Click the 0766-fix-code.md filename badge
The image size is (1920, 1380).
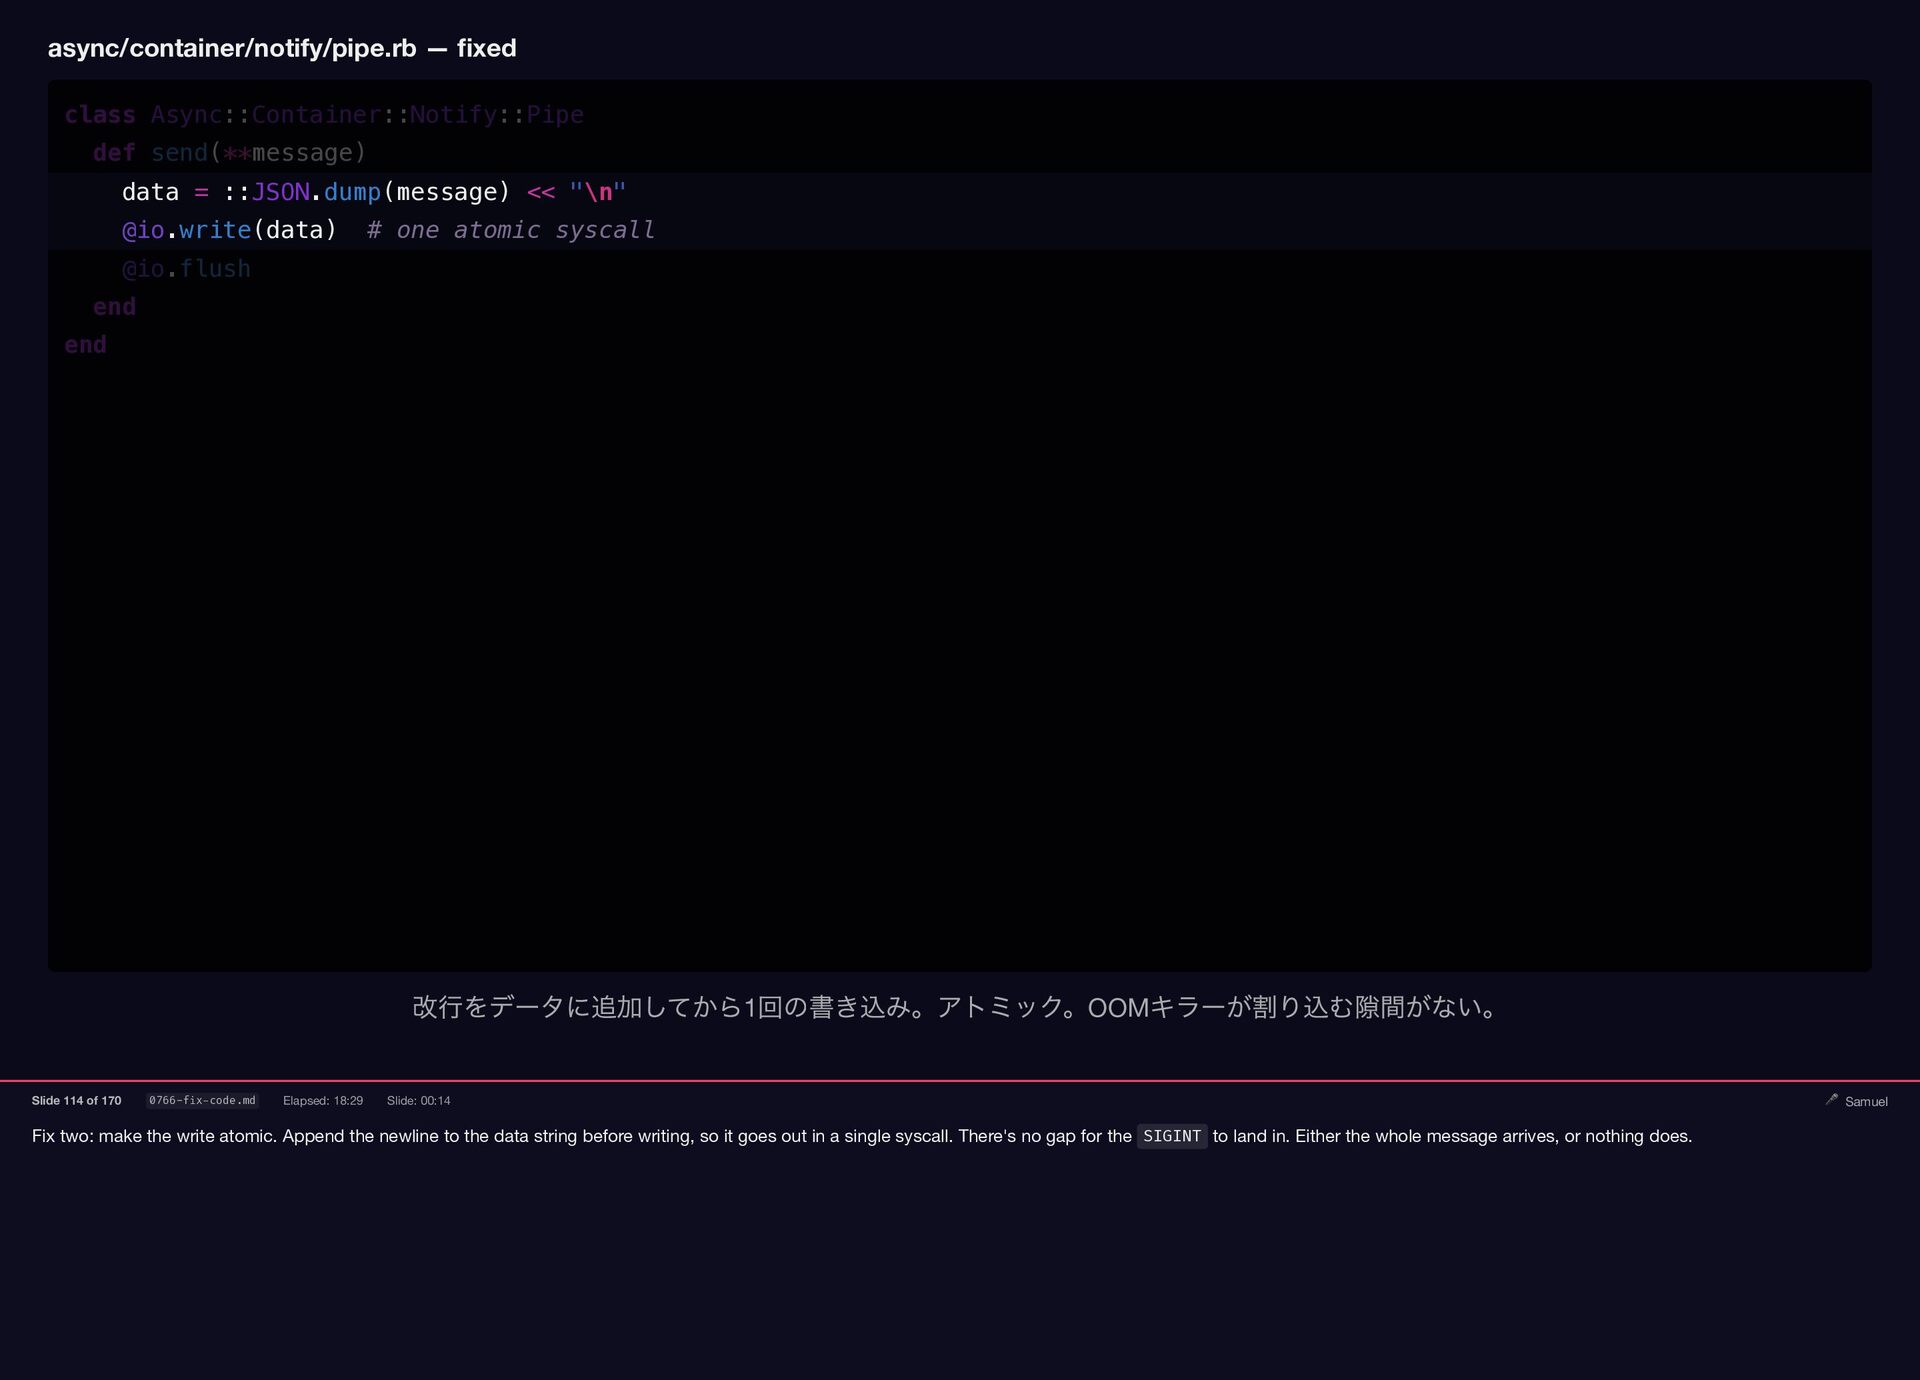202,1100
